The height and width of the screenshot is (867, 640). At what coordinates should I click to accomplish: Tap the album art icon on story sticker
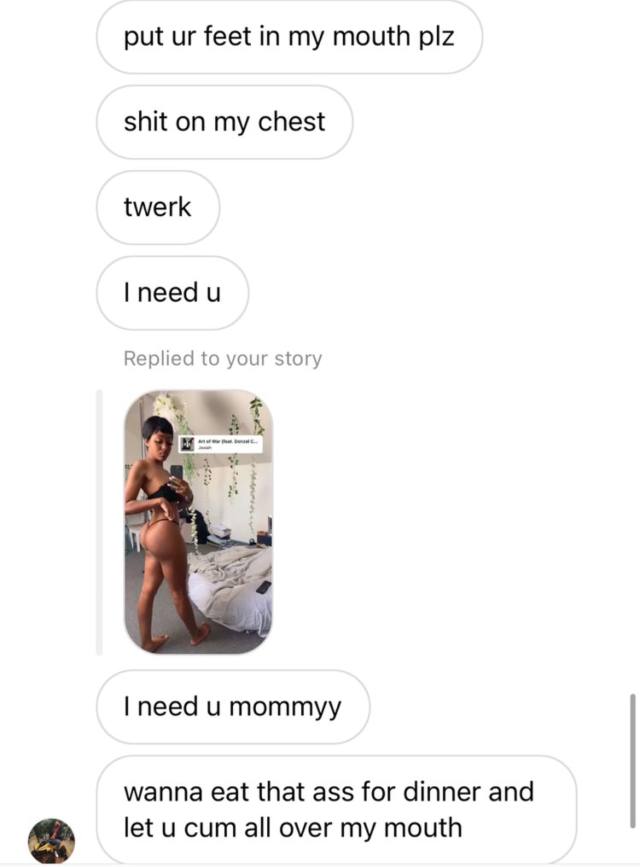187,444
